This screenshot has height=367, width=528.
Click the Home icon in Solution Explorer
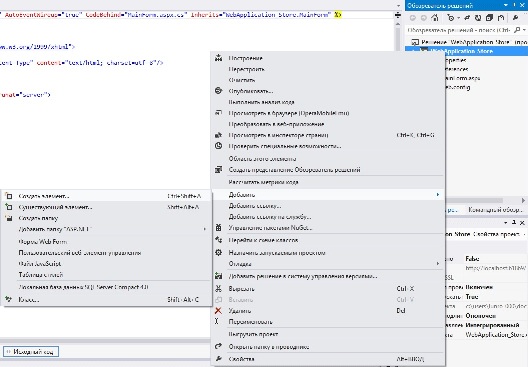point(435,18)
